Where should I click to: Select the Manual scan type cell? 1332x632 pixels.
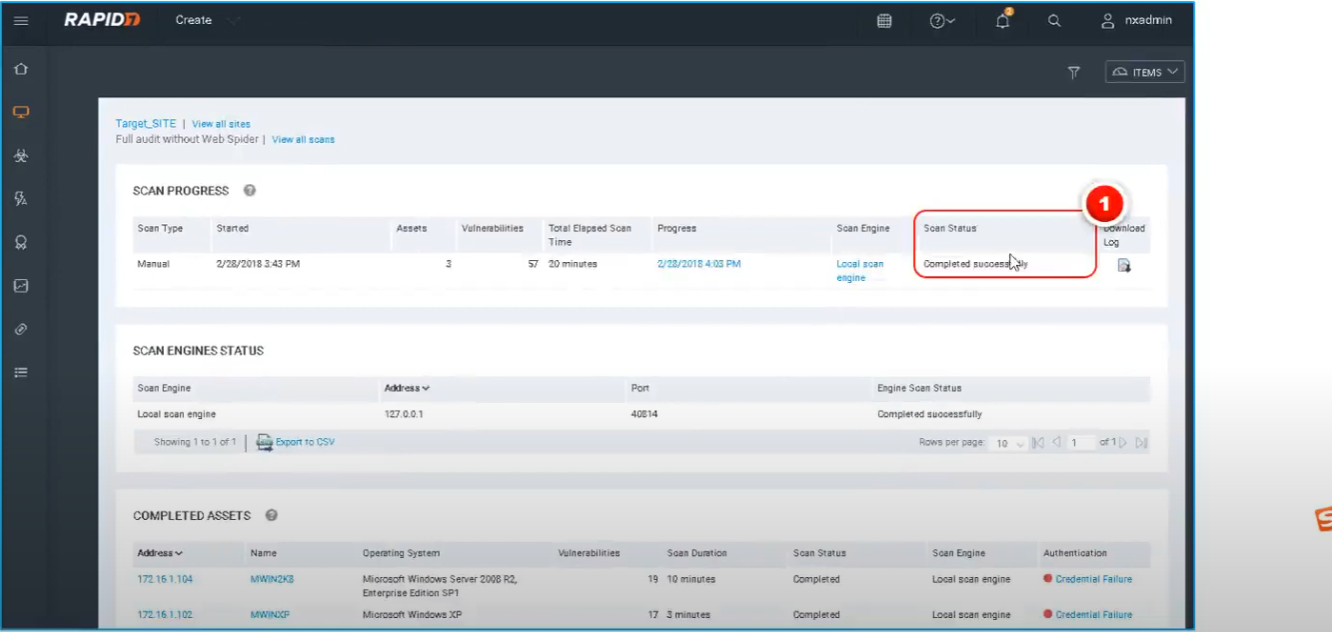point(153,264)
